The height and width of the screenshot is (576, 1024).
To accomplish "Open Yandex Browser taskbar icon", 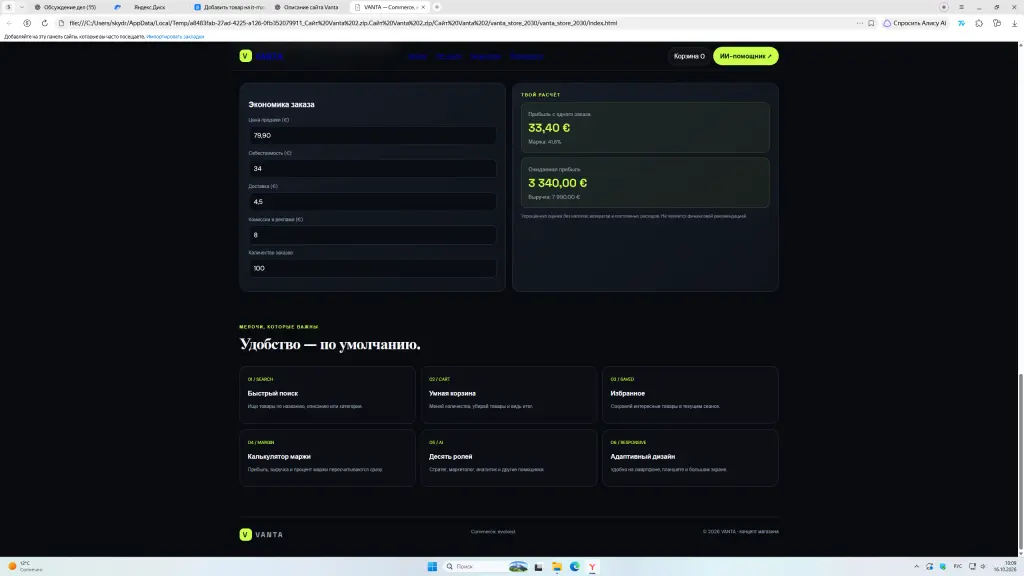I will tap(592, 566).
